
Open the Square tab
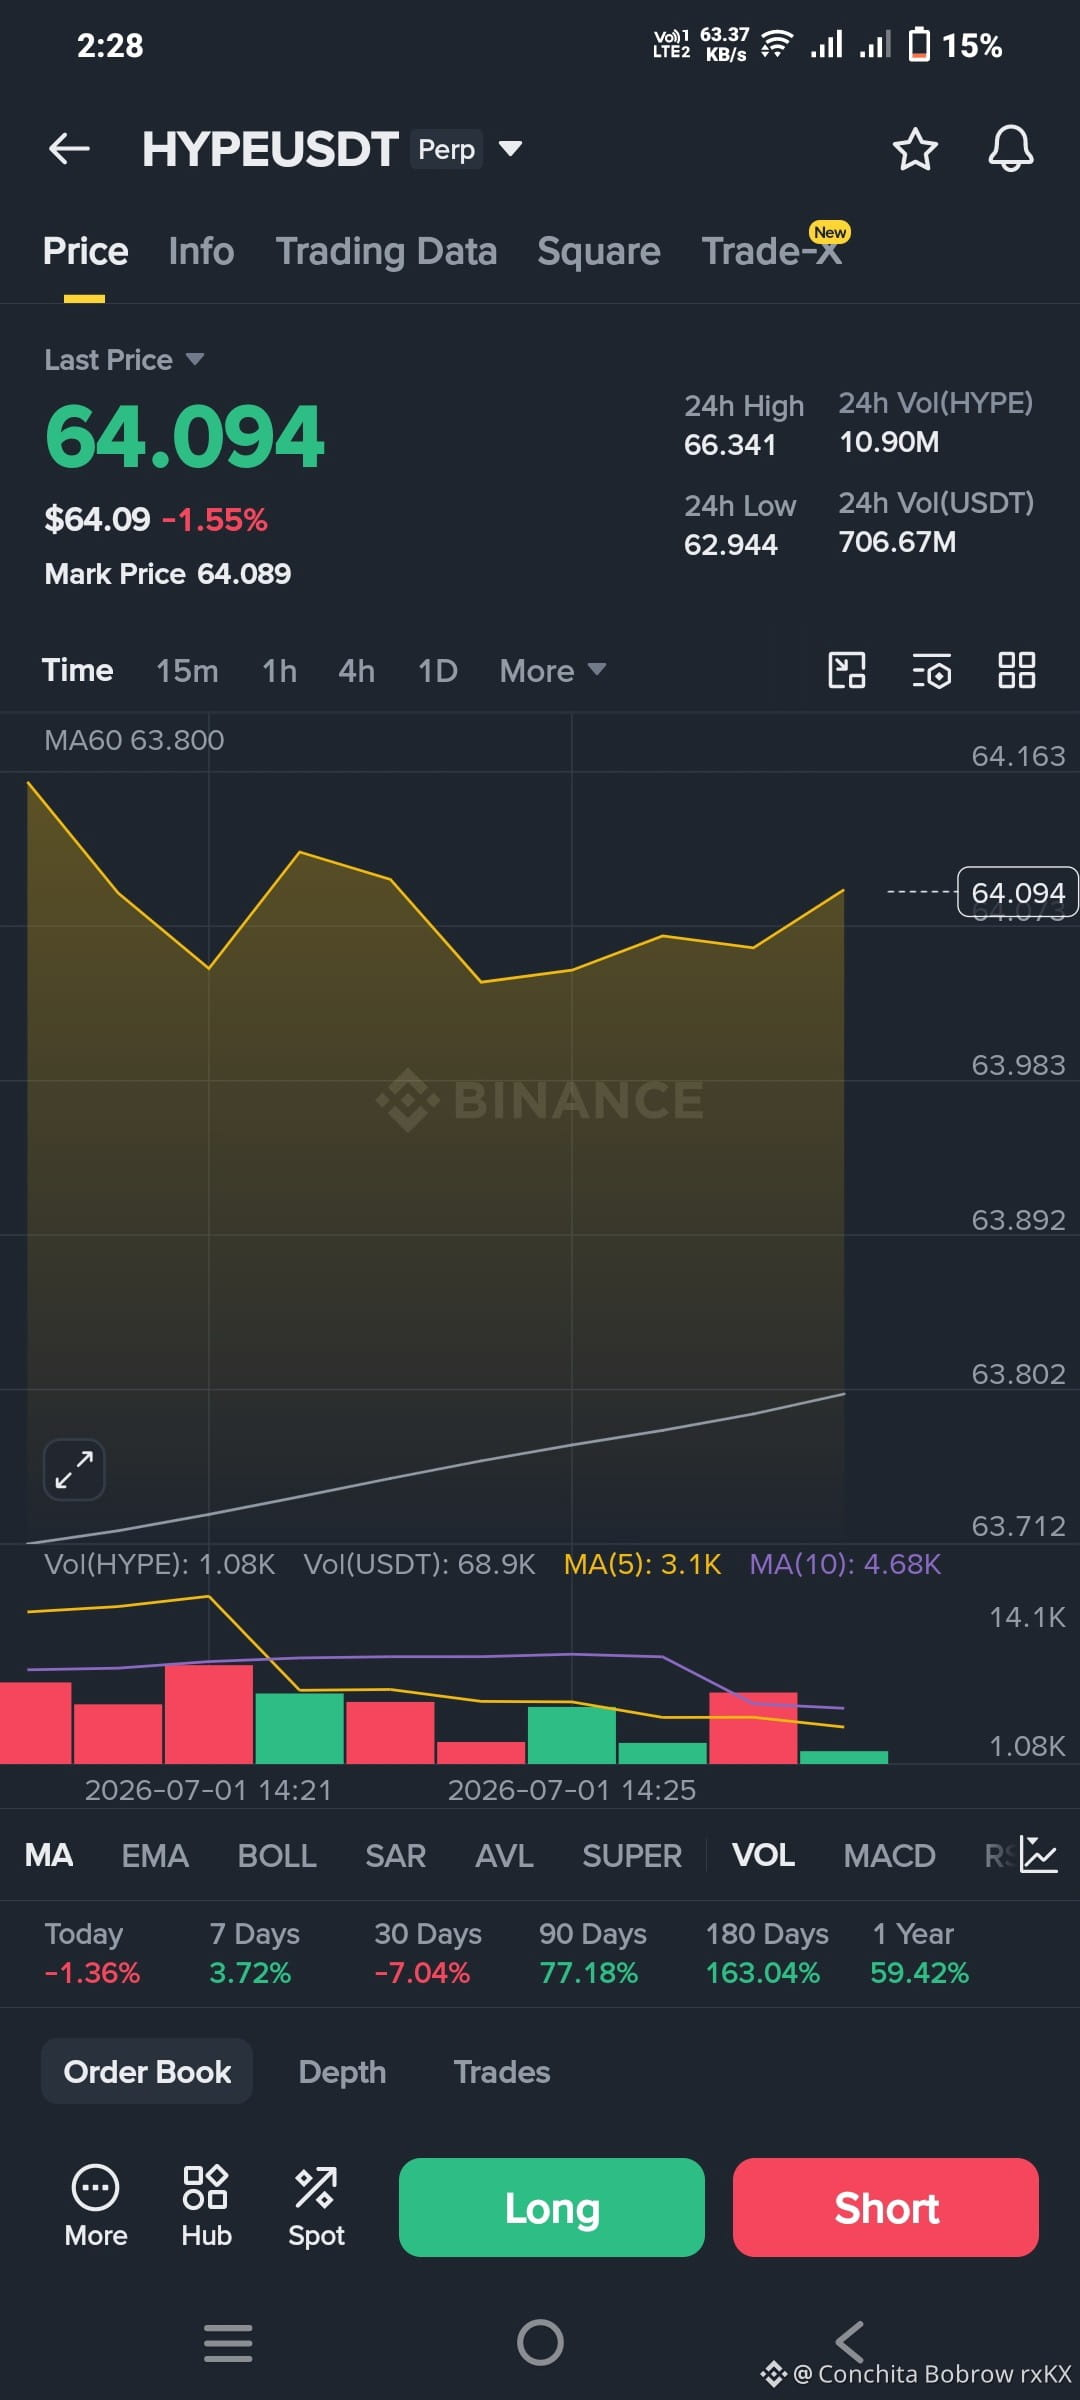pyautogui.click(x=598, y=251)
